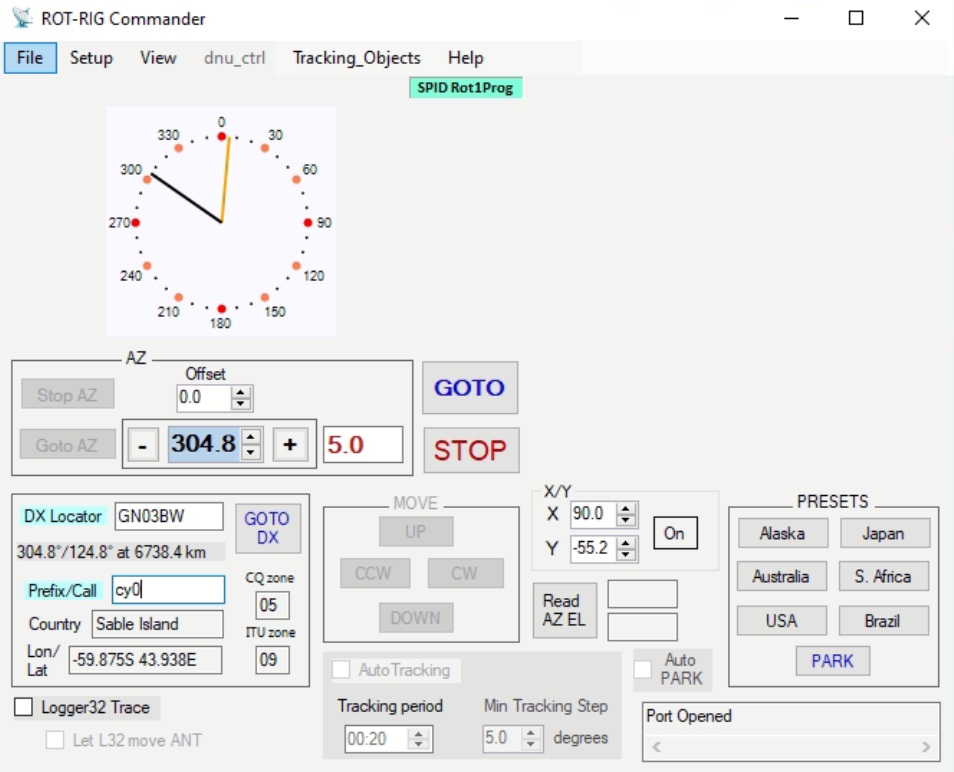Click the azimuth value field showing 304.8
Viewport: 954px width, 772px height.
point(204,444)
